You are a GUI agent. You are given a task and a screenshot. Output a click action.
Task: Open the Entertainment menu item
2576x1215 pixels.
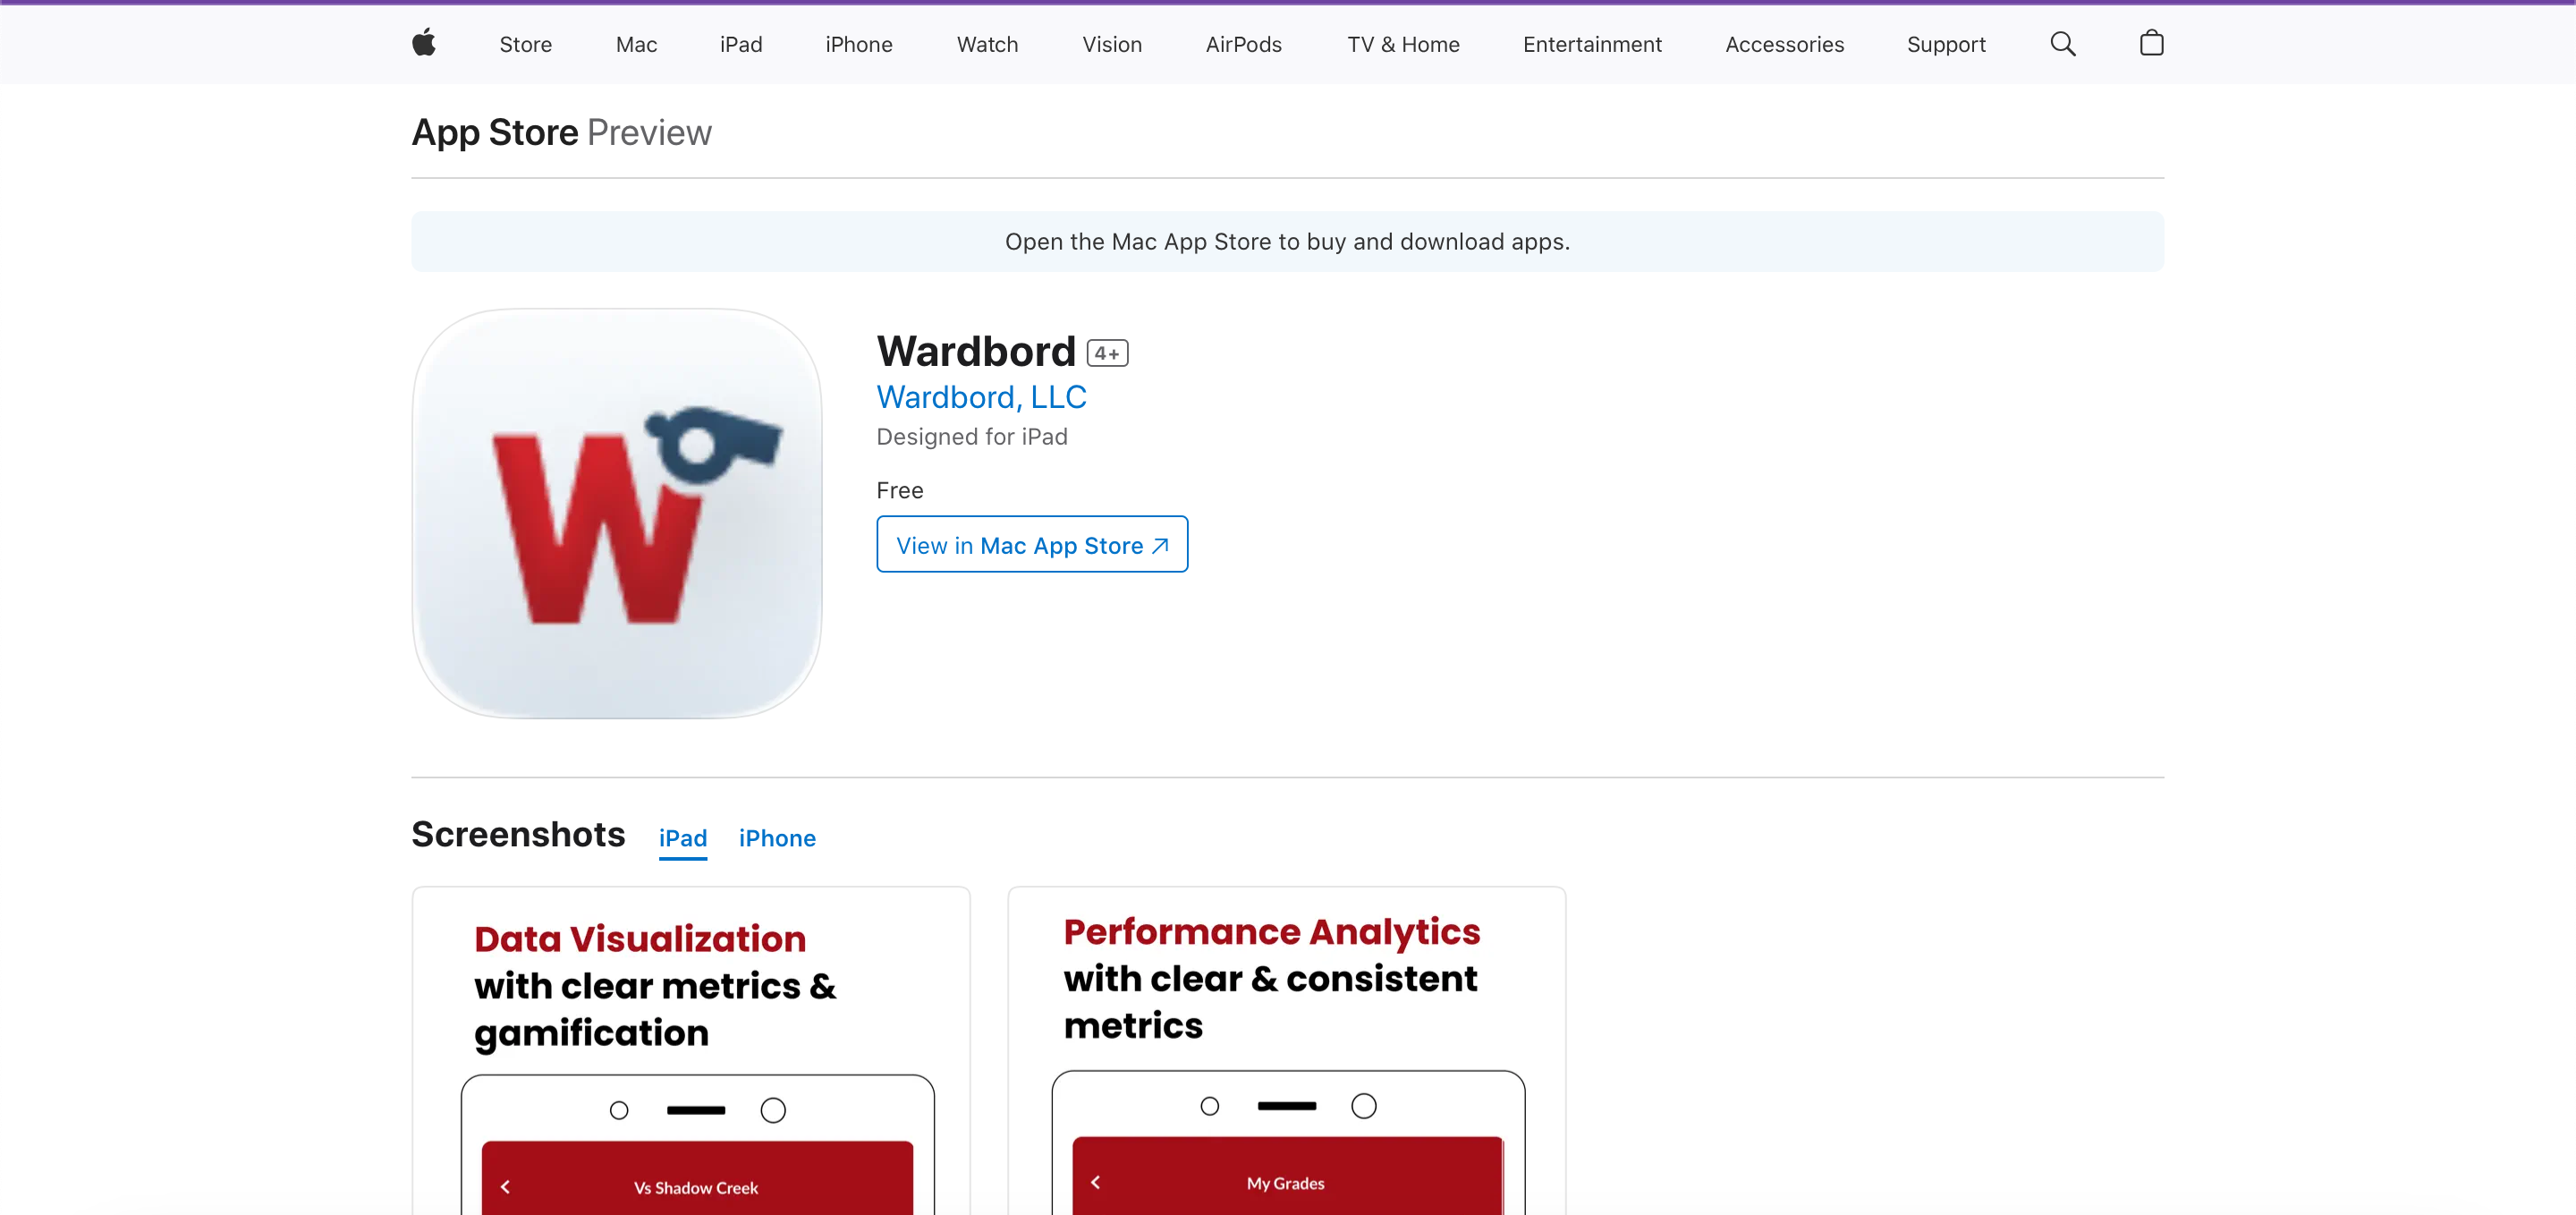point(1592,44)
